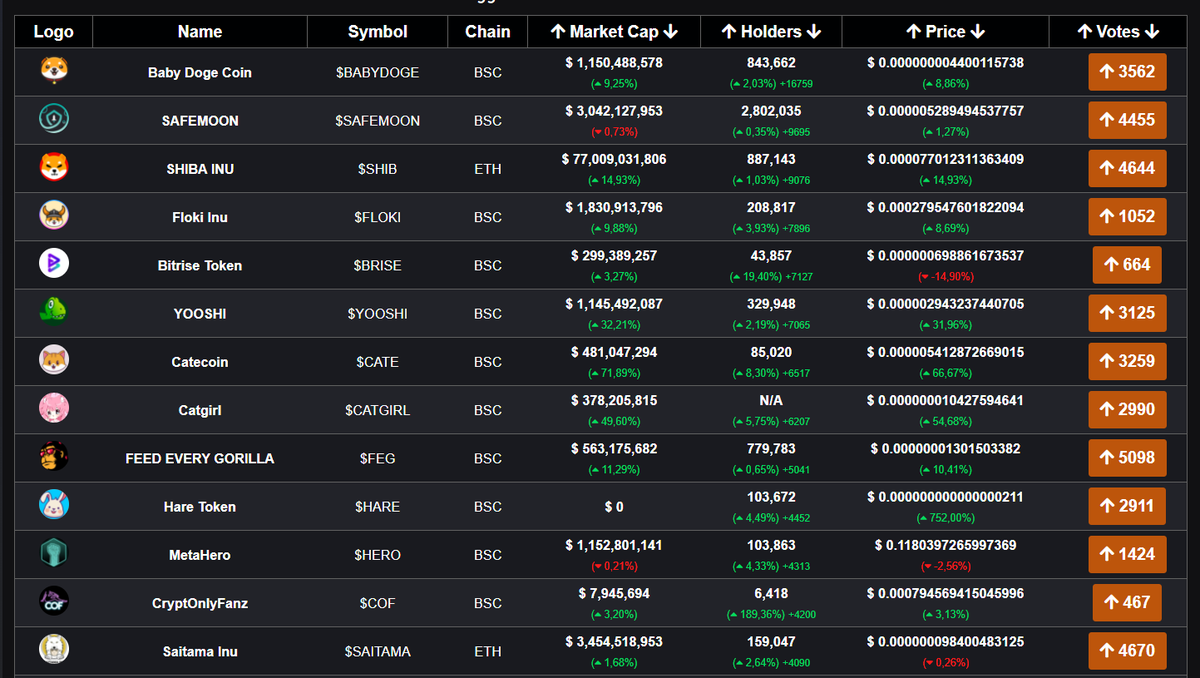Select the MetaHero name

(x=200, y=555)
